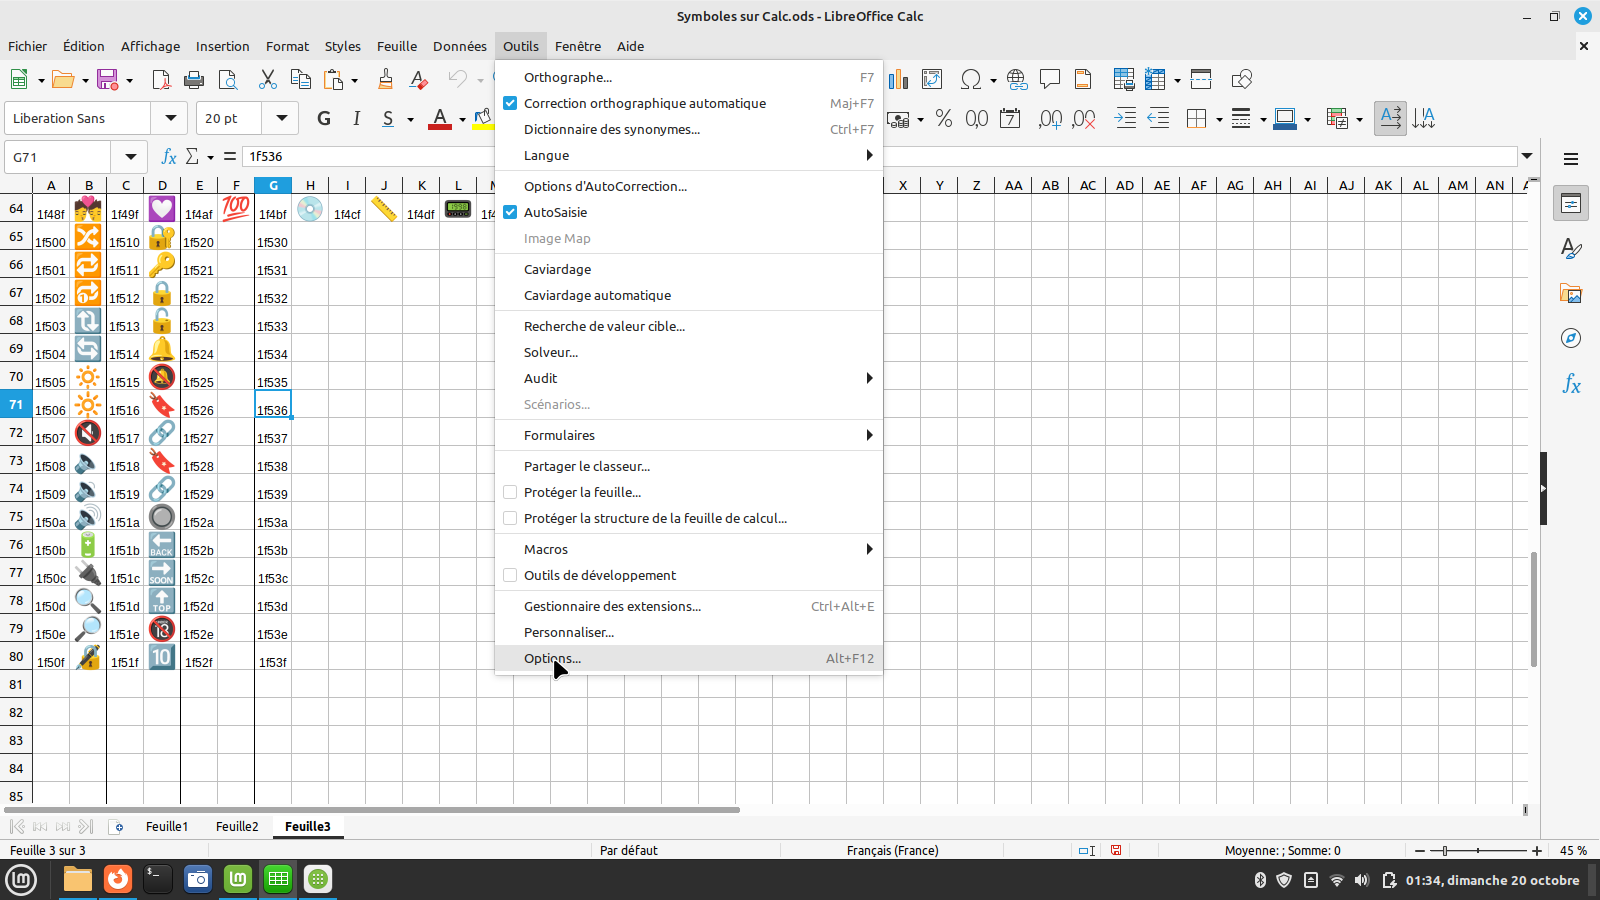This screenshot has width=1600, height=900.
Task: Open the font name dropdown
Action: [171, 118]
